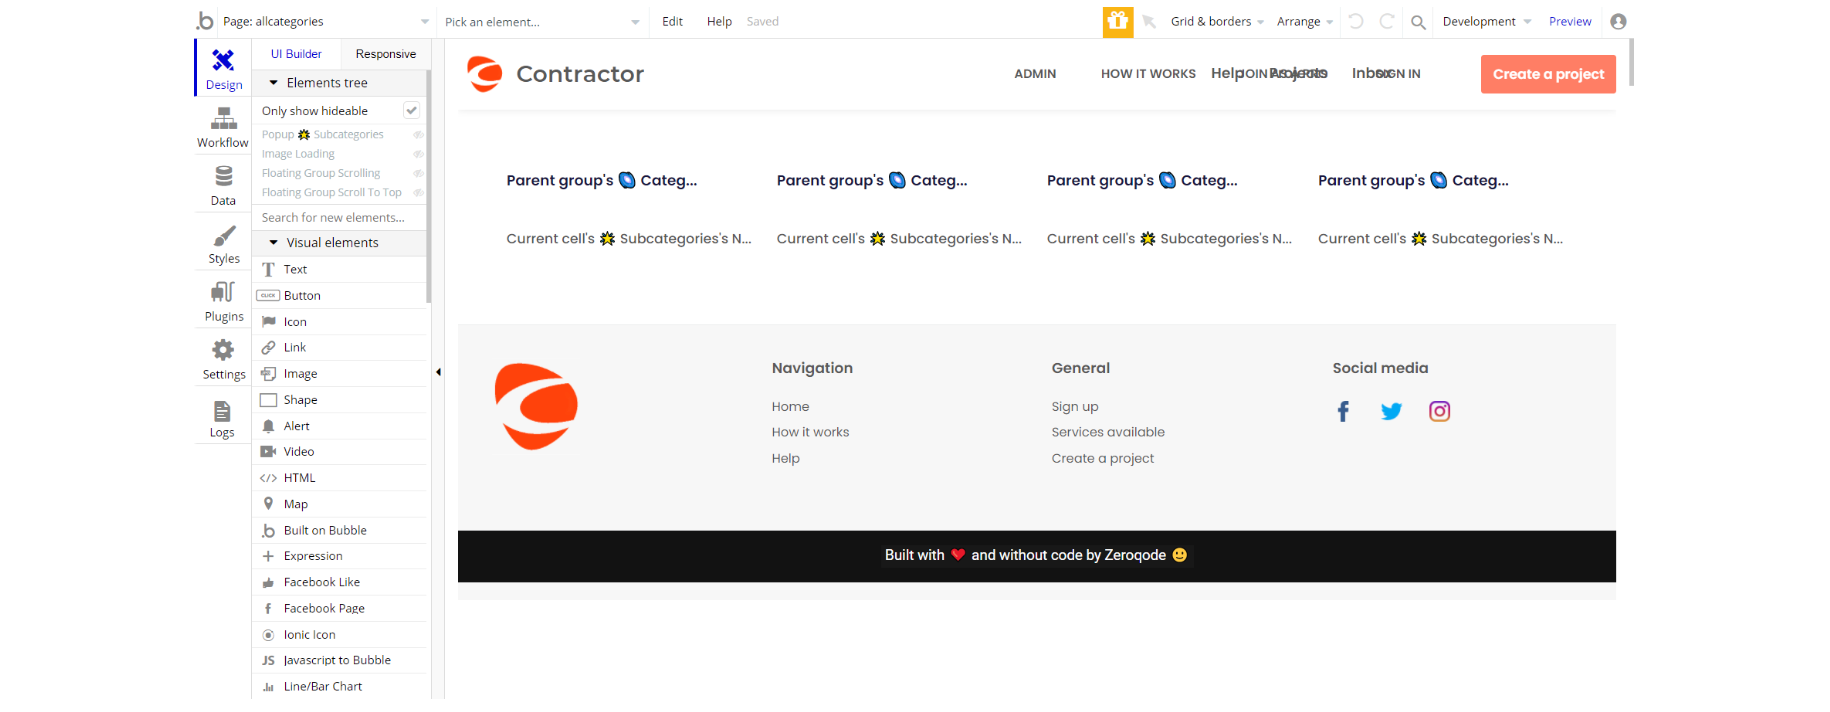Collapse the Elements tree section
The width and height of the screenshot is (1830, 712).
pyautogui.click(x=273, y=83)
